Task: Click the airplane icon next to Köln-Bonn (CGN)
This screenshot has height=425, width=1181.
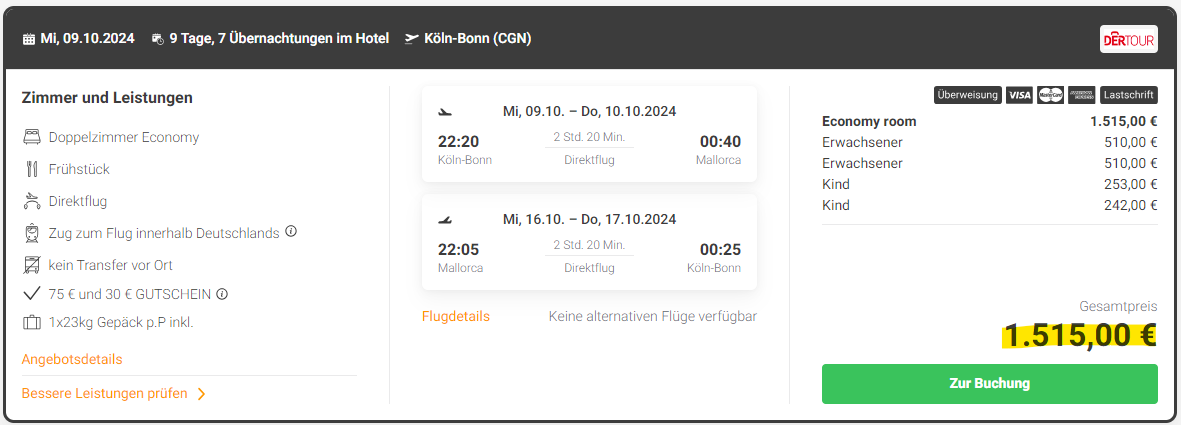Action: pyautogui.click(x=411, y=40)
